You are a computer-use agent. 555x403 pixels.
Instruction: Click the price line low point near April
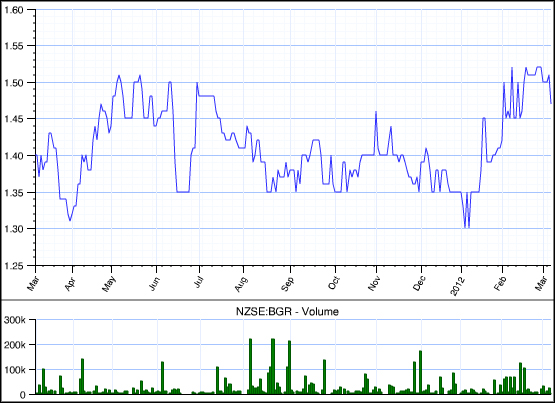click(70, 220)
